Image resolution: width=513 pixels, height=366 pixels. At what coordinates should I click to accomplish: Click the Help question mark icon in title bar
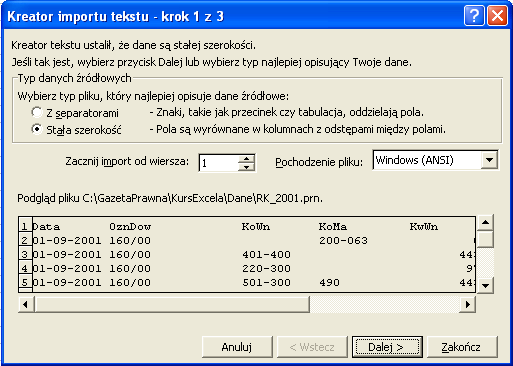point(474,16)
